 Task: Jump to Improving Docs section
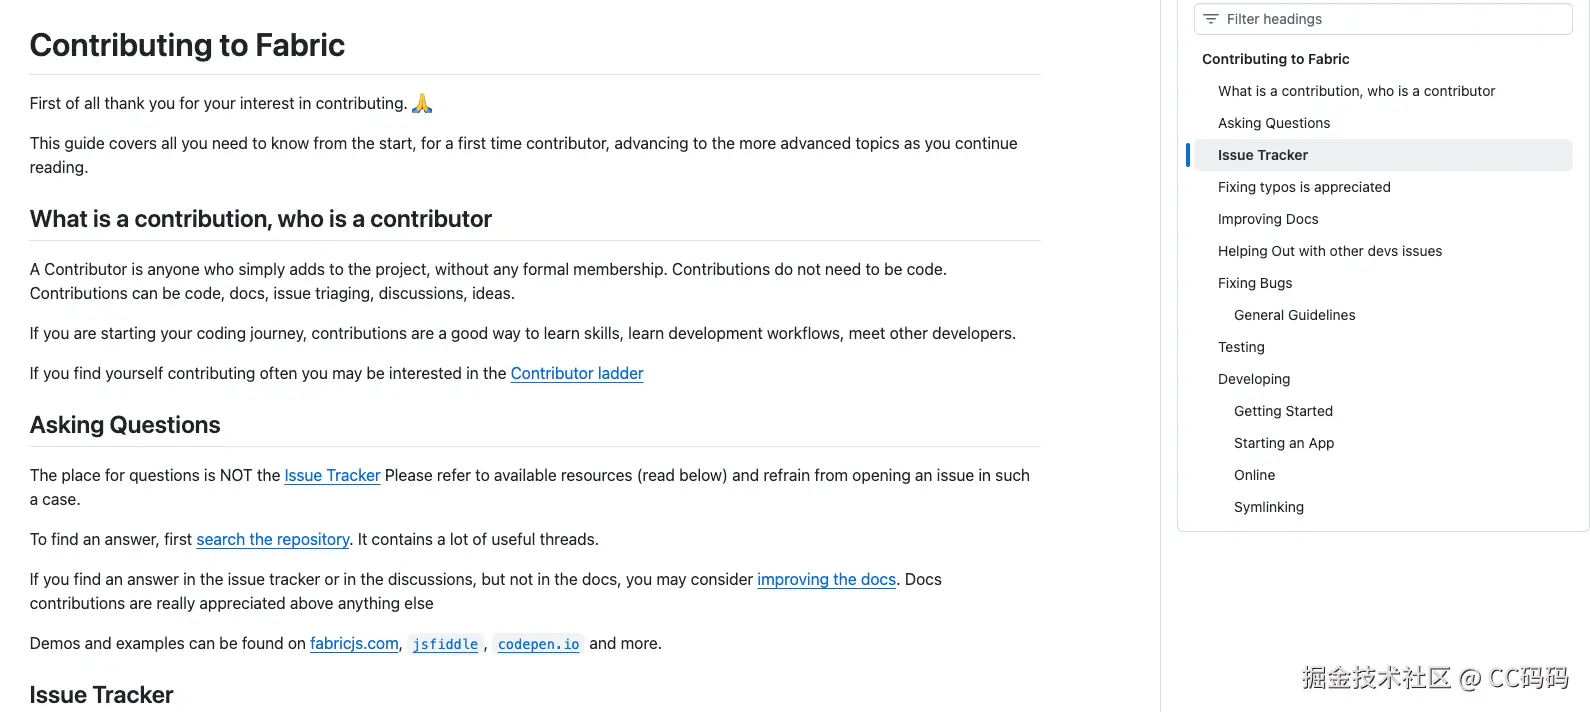tap(1268, 219)
